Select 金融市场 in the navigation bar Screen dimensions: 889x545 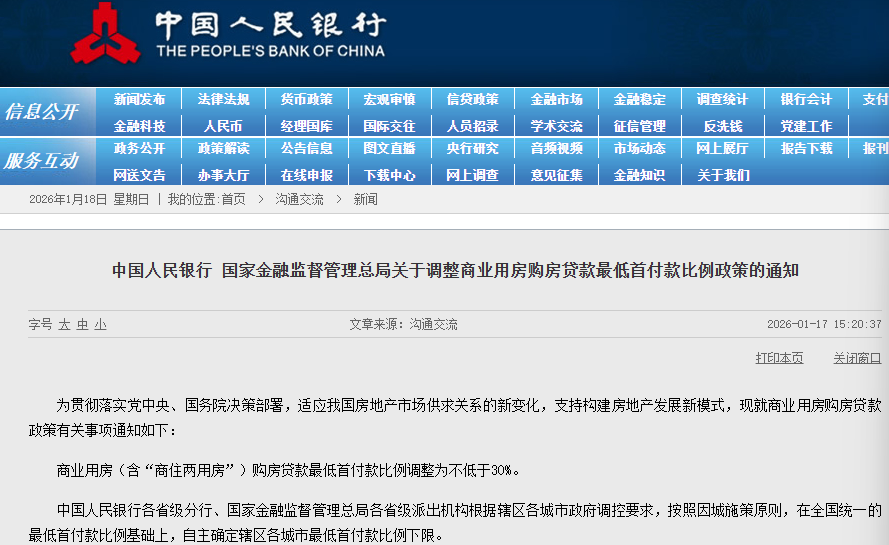click(x=556, y=99)
